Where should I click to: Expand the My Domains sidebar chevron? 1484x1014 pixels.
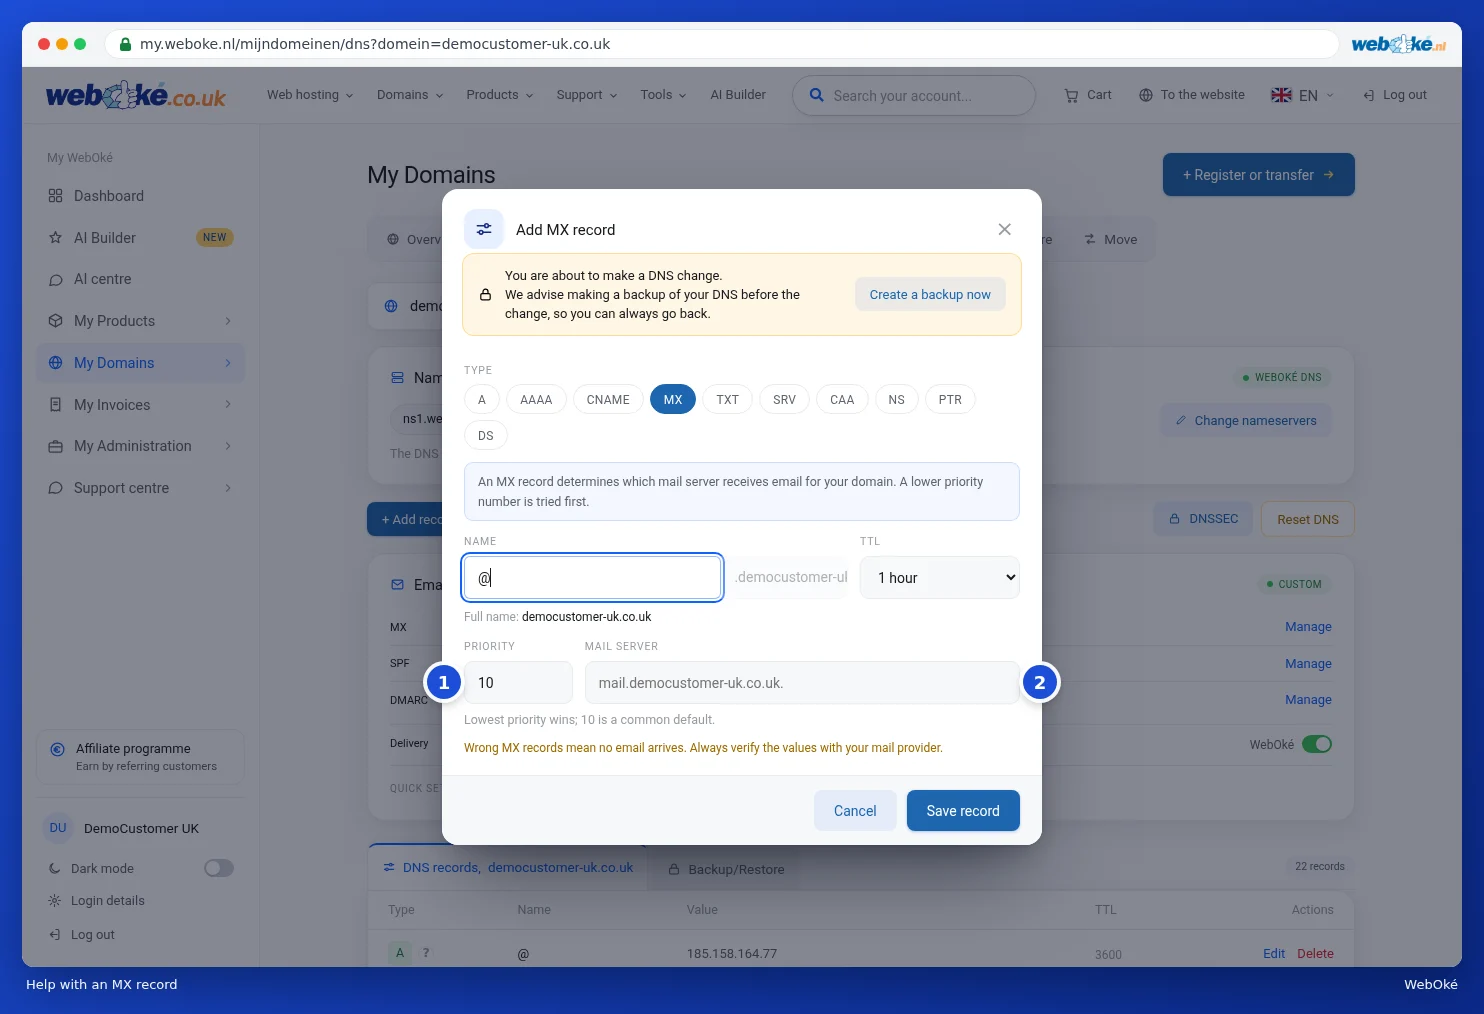coord(228,363)
